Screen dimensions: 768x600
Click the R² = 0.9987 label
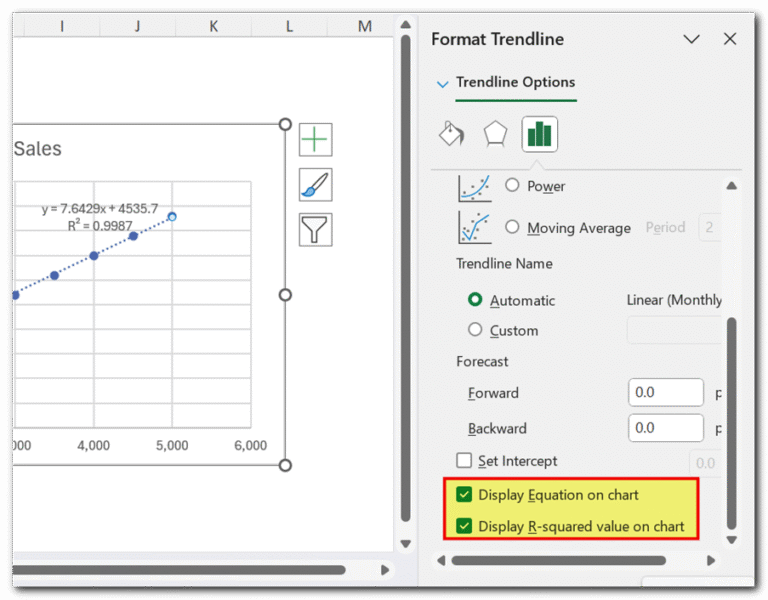click(x=100, y=225)
